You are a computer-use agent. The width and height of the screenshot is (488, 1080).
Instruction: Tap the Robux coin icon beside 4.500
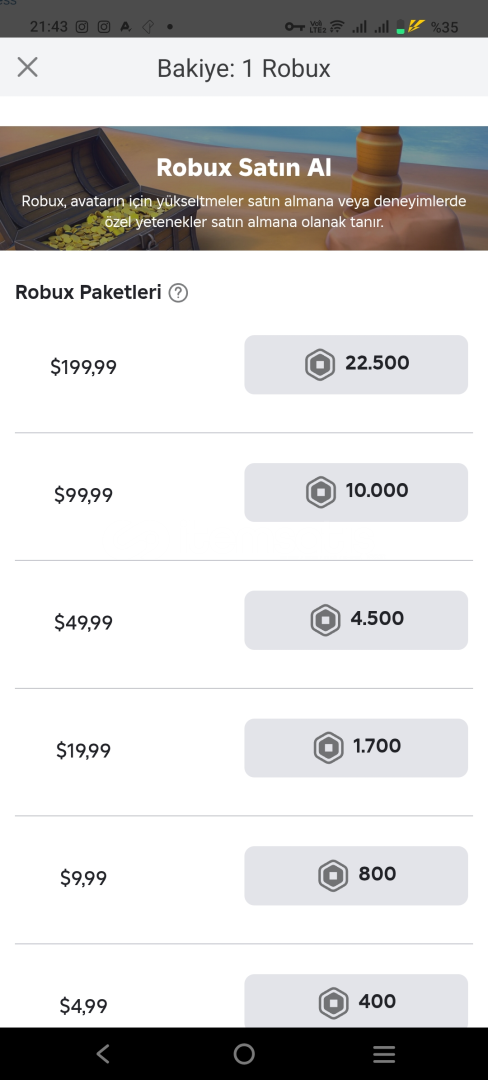tap(325, 620)
